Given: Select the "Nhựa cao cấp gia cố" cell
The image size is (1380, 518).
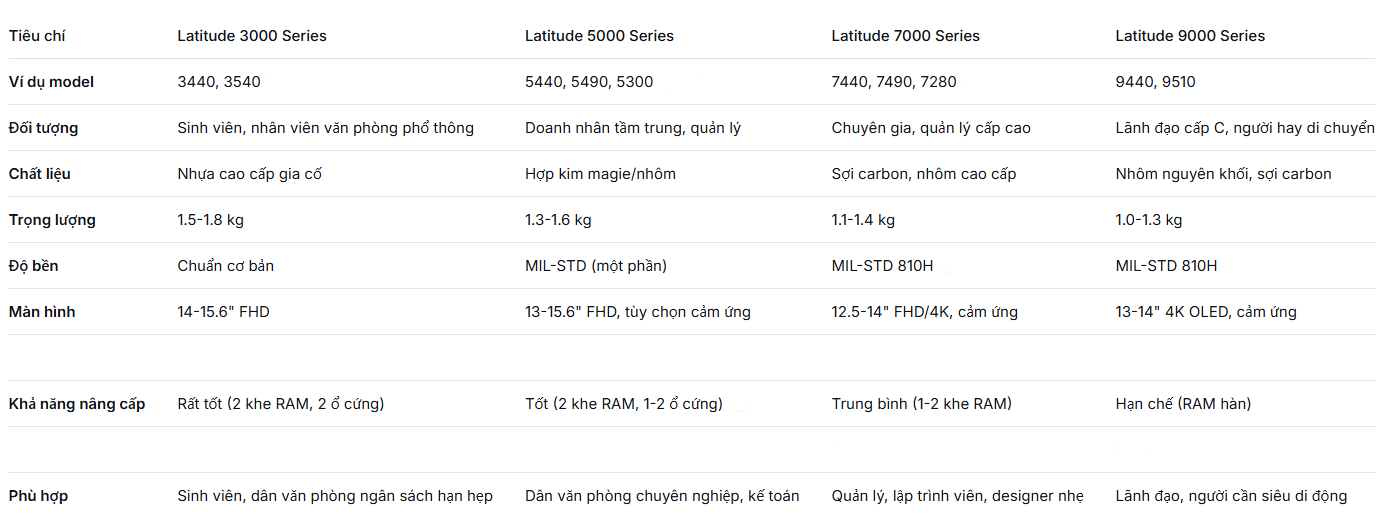Looking at the screenshot, I should coord(249,174).
